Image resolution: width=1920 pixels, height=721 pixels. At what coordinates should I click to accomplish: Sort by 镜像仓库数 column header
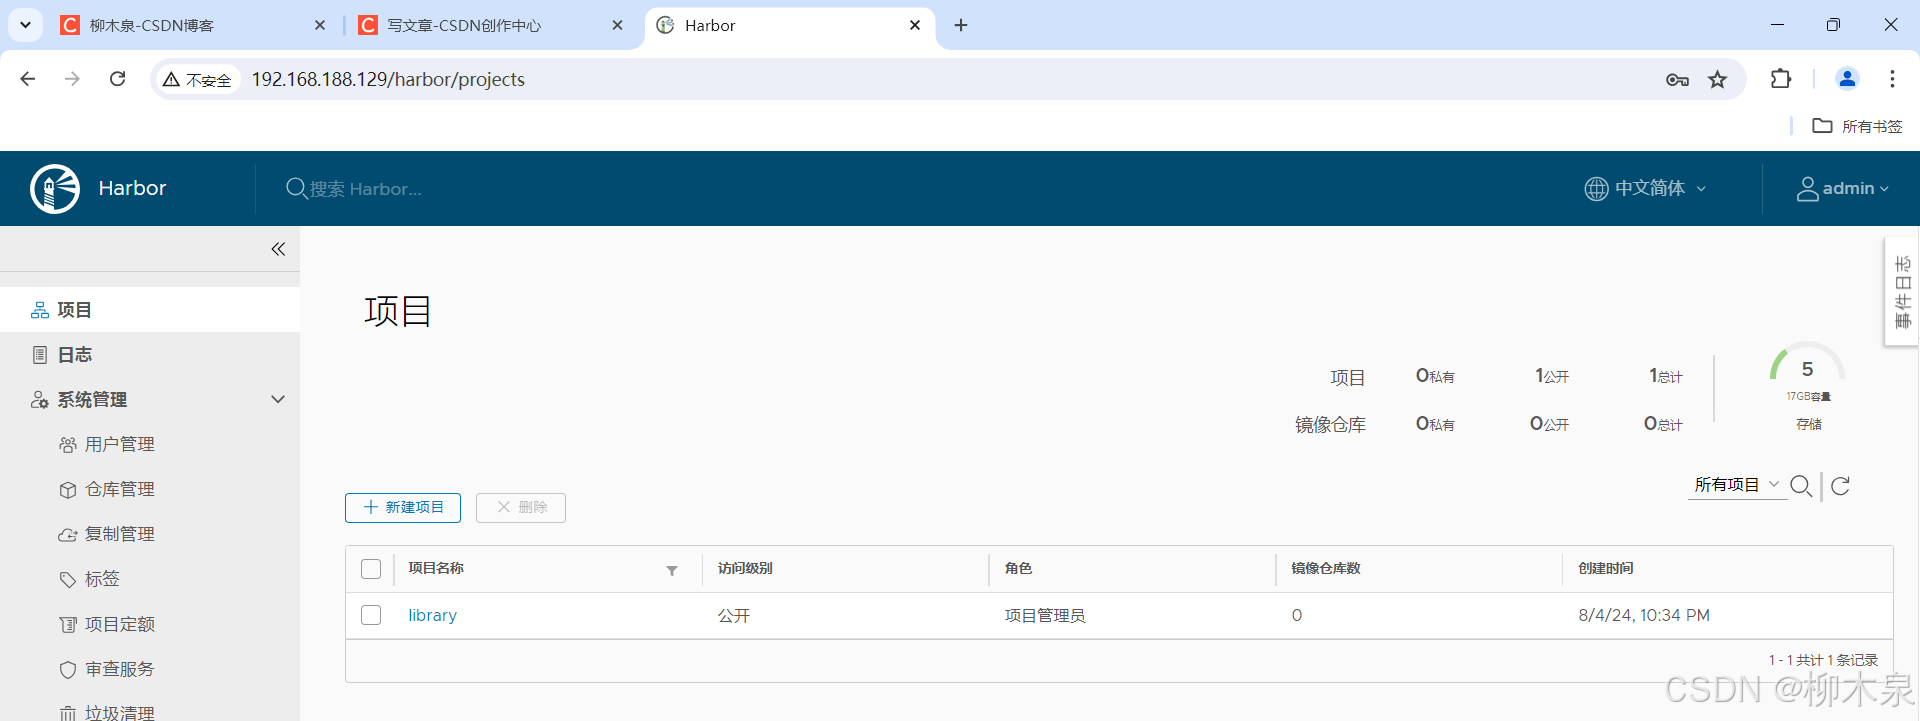pyautogui.click(x=1325, y=568)
